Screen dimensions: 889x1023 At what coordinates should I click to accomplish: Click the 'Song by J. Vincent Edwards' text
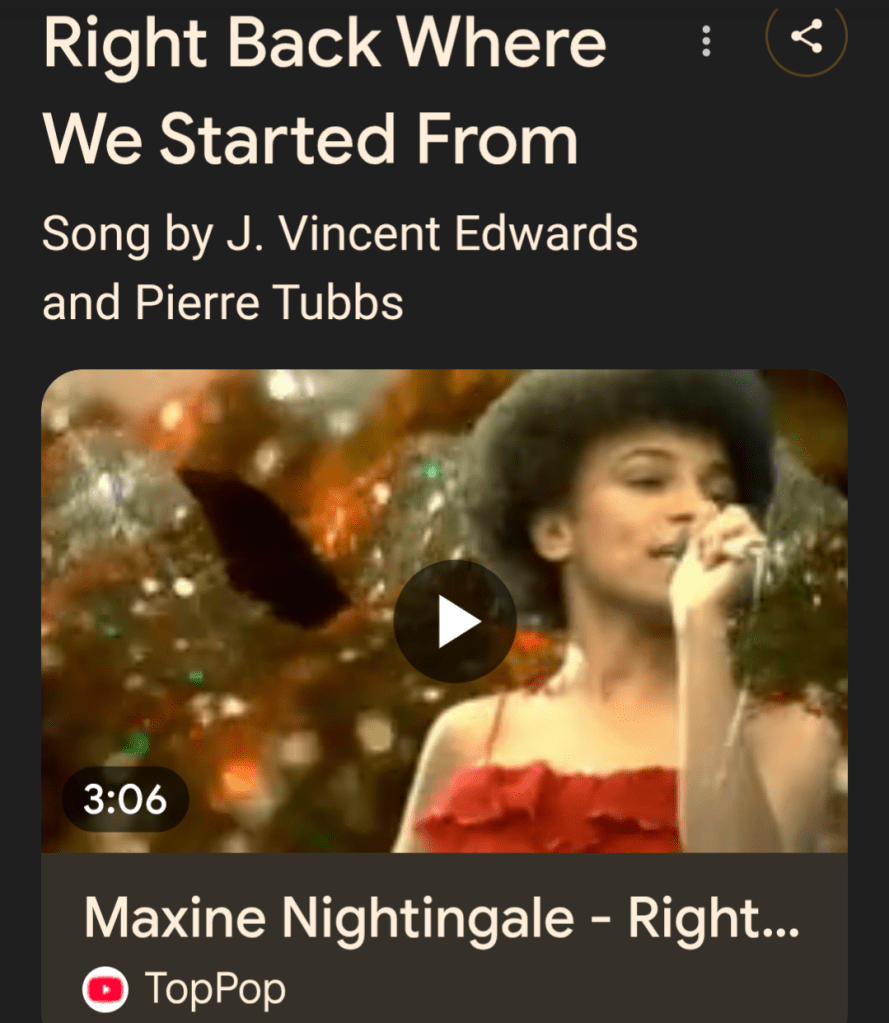pyautogui.click(x=340, y=234)
